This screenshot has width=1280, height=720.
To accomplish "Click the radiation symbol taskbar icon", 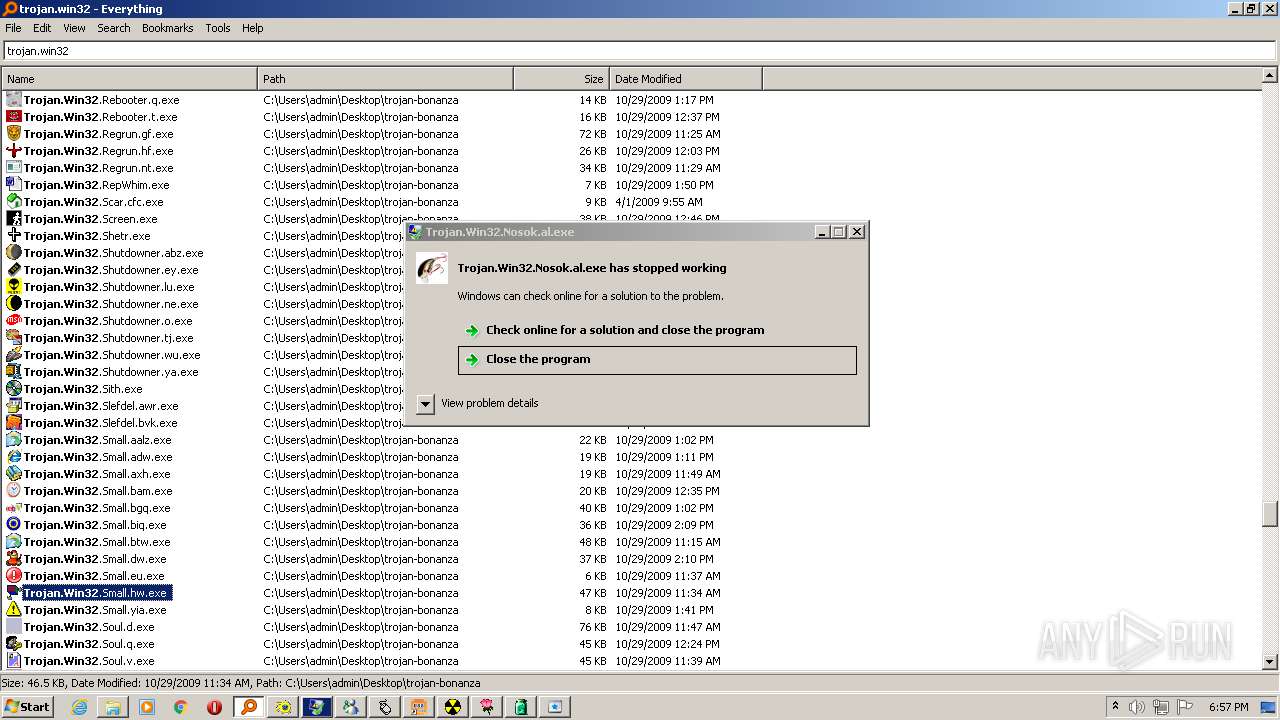I will click(x=453, y=707).
